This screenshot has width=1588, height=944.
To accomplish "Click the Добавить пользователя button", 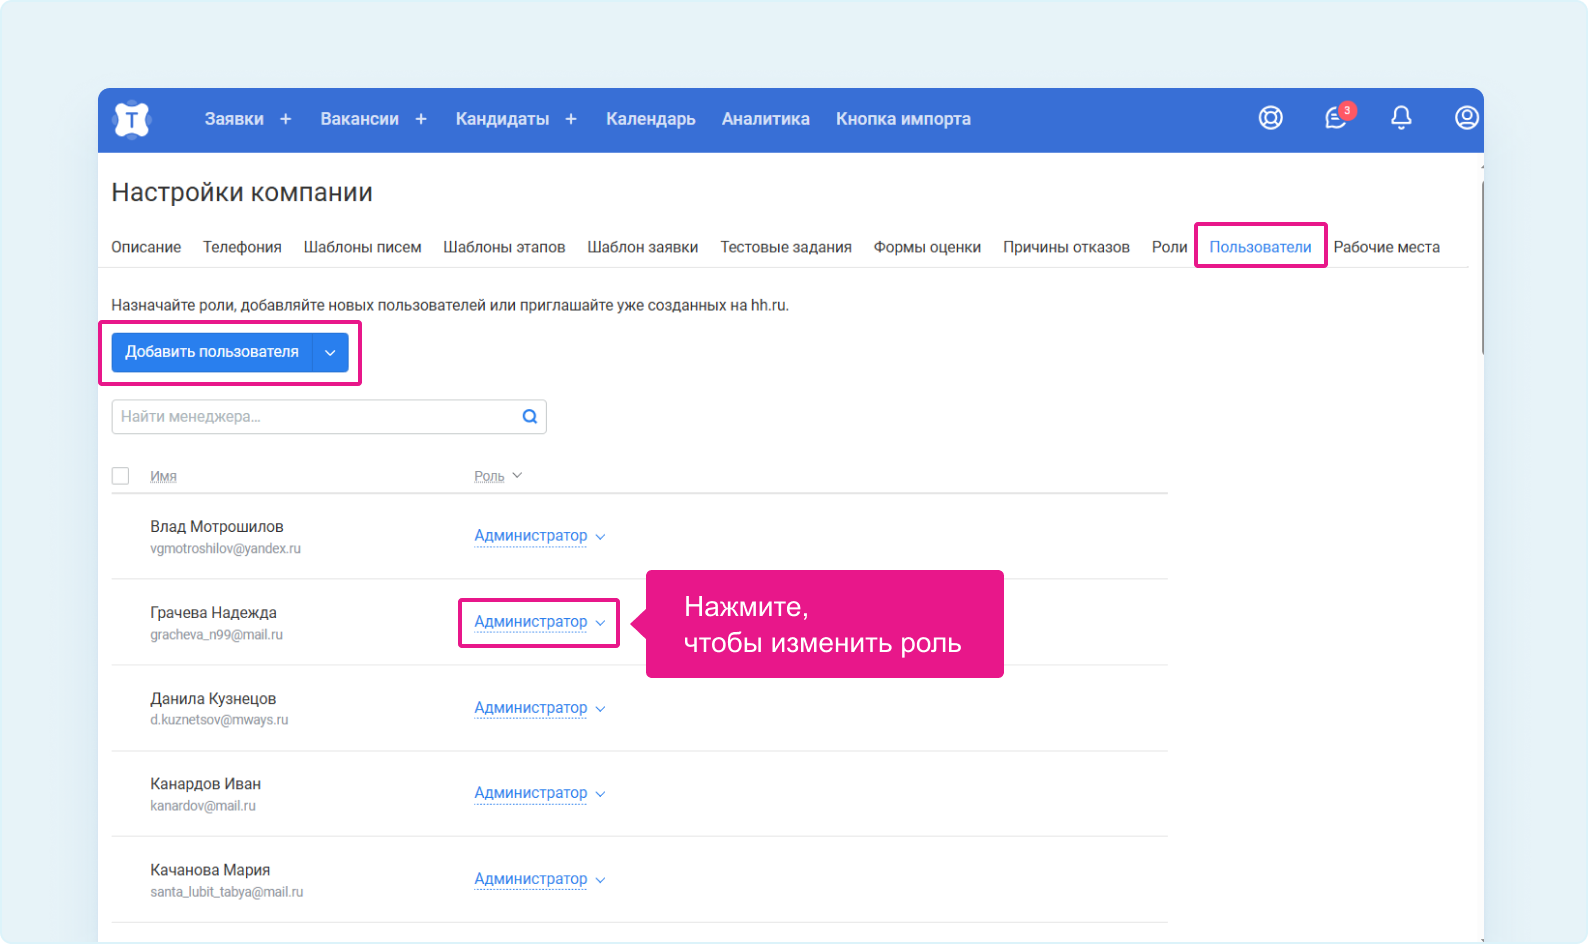I will [212, 352].
